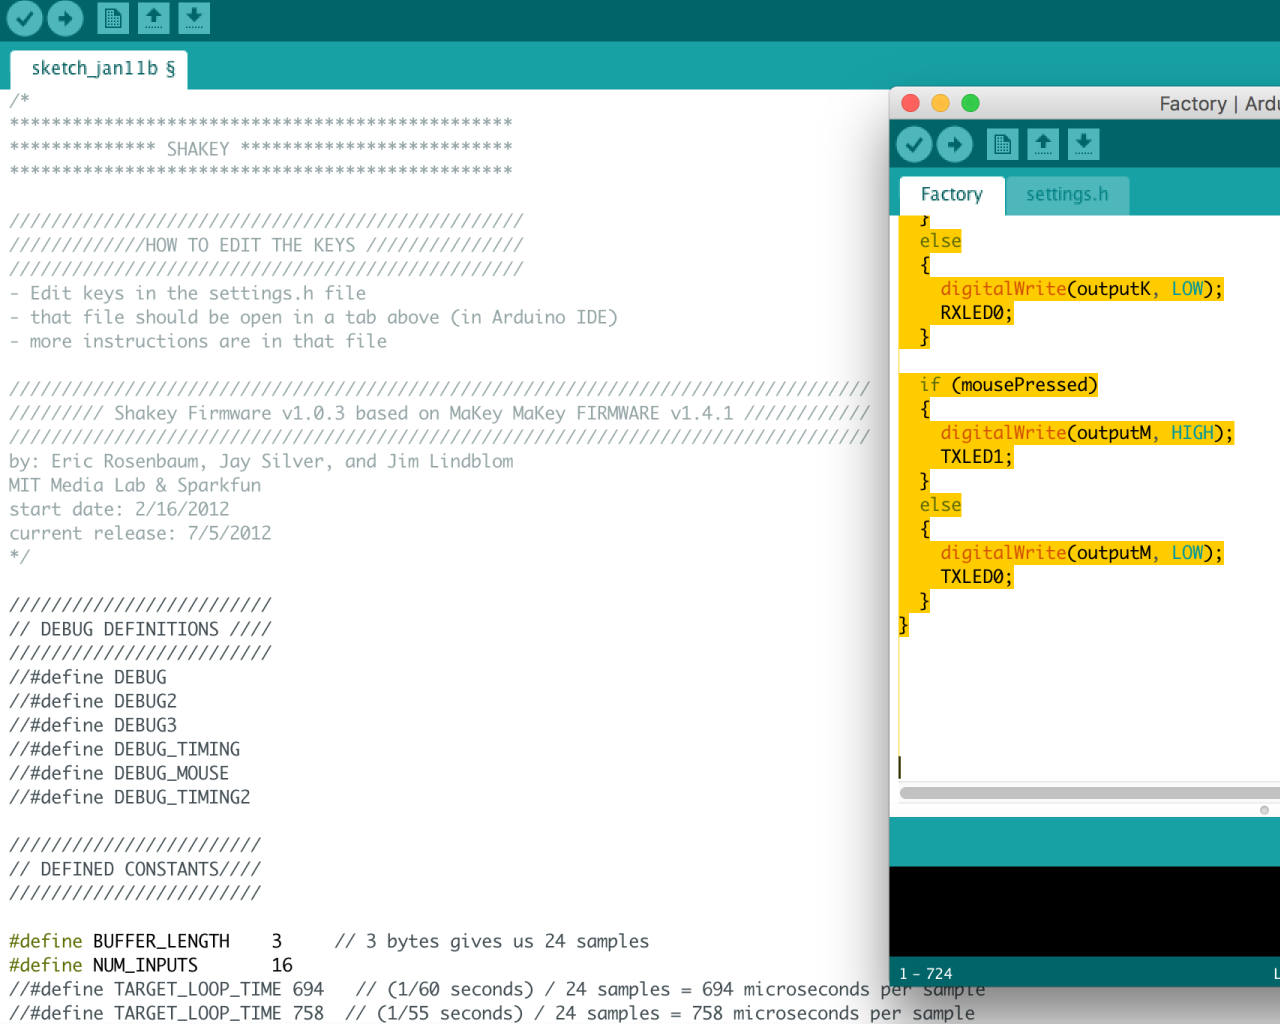This screenshot has height=1024, width=1280.
Task: Select the sketch_jan11b § tab
Action: tap(99, 69)
